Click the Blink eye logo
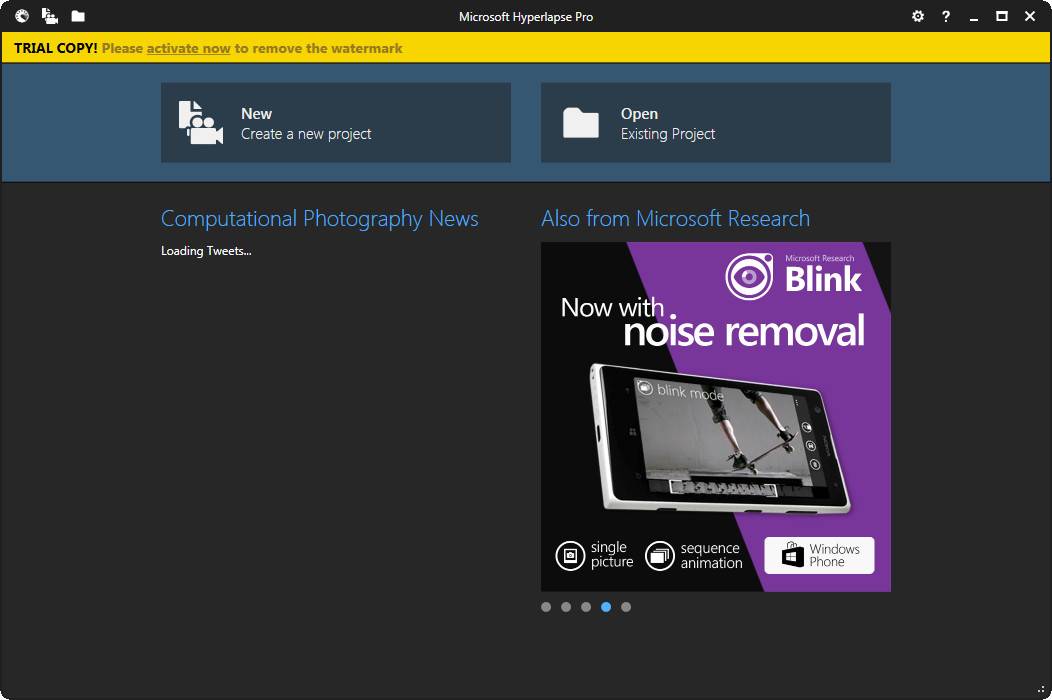The height and width of the screenshot is (700, 1052). tap(749, 276)
